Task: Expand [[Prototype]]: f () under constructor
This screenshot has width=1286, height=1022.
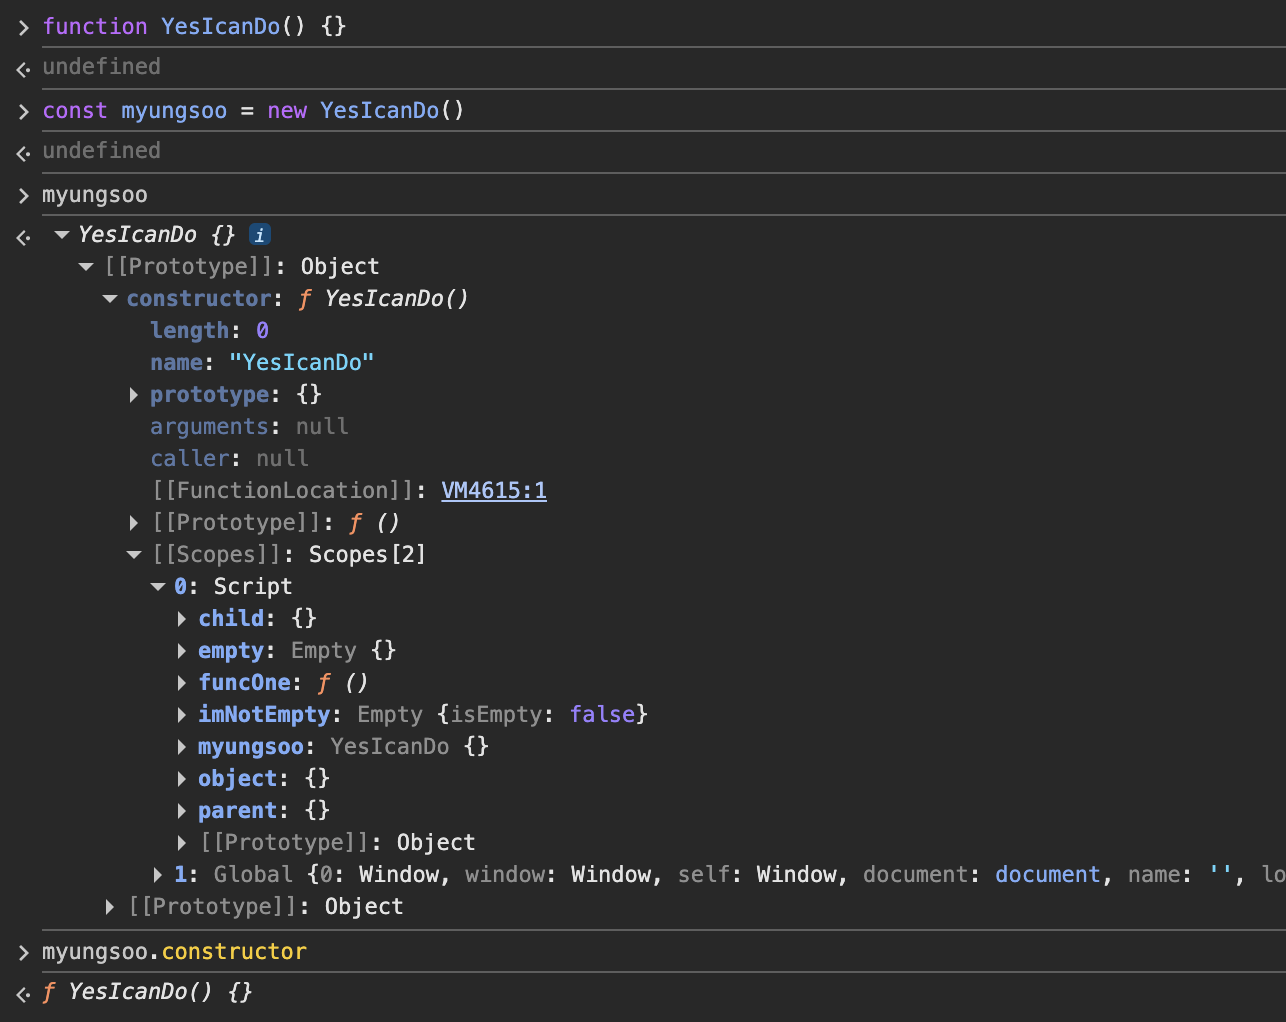Action: coord(134,523)
